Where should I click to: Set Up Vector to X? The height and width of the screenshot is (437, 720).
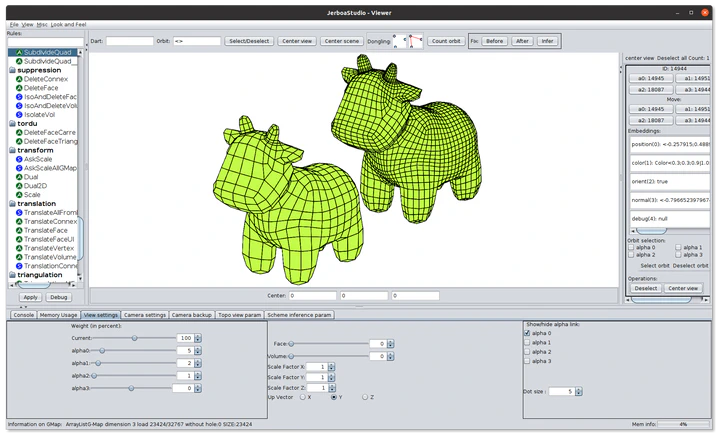pyautogui.click(x=303, y=397)
